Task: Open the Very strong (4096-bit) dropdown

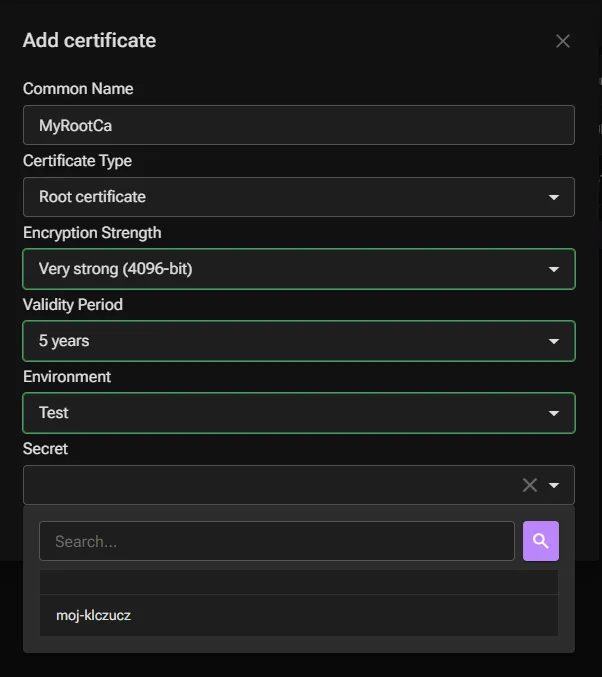Action: click(x=299, y=269)
